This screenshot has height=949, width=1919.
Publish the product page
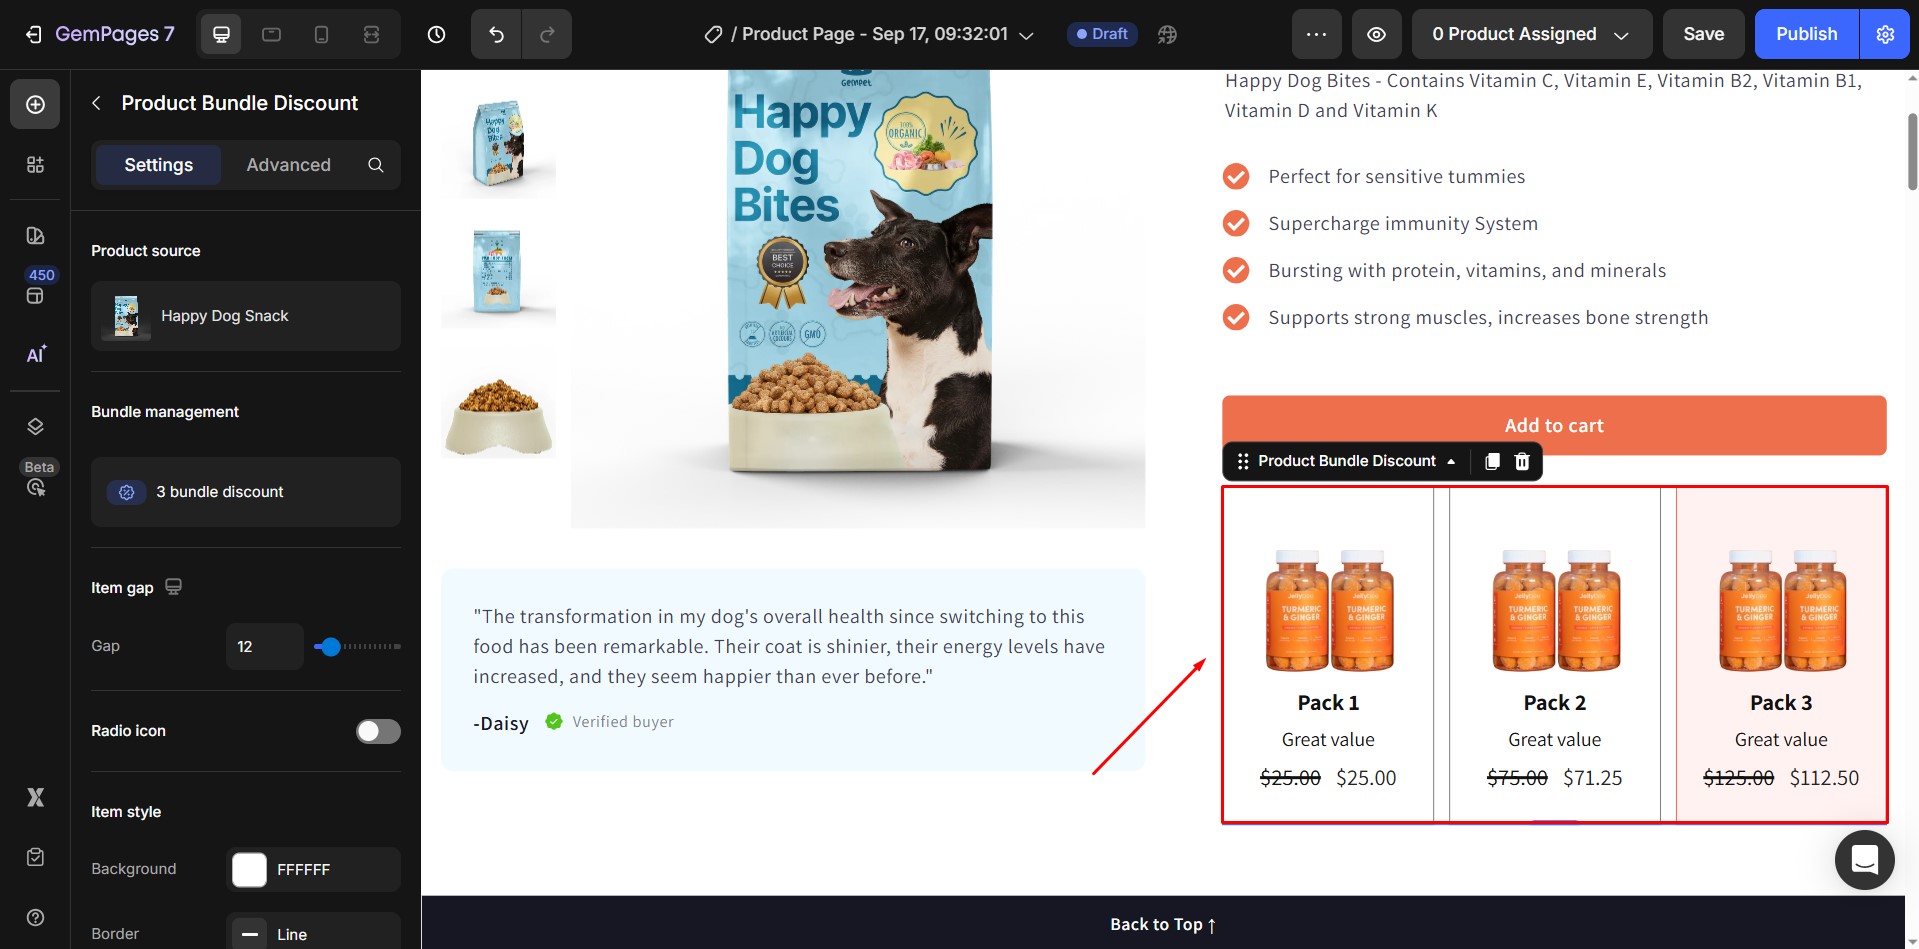[1805, 35]
